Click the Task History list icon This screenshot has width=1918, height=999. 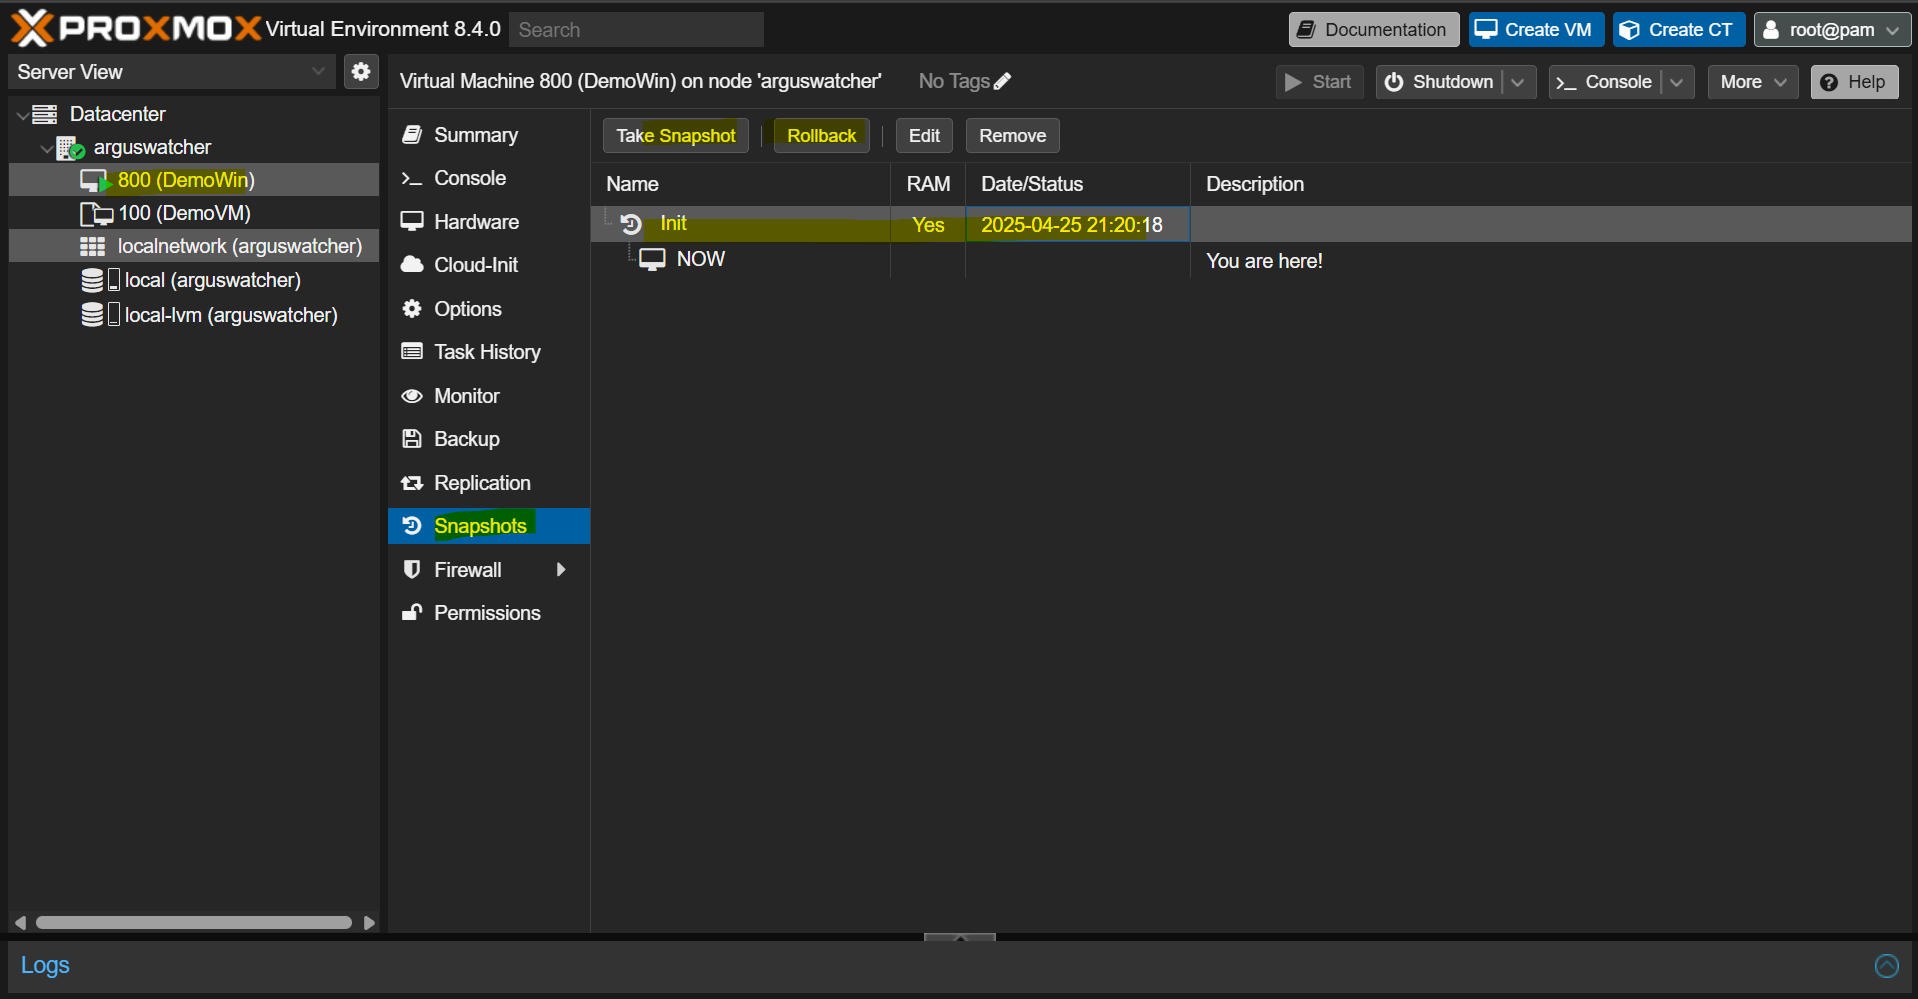pos(412,352)
